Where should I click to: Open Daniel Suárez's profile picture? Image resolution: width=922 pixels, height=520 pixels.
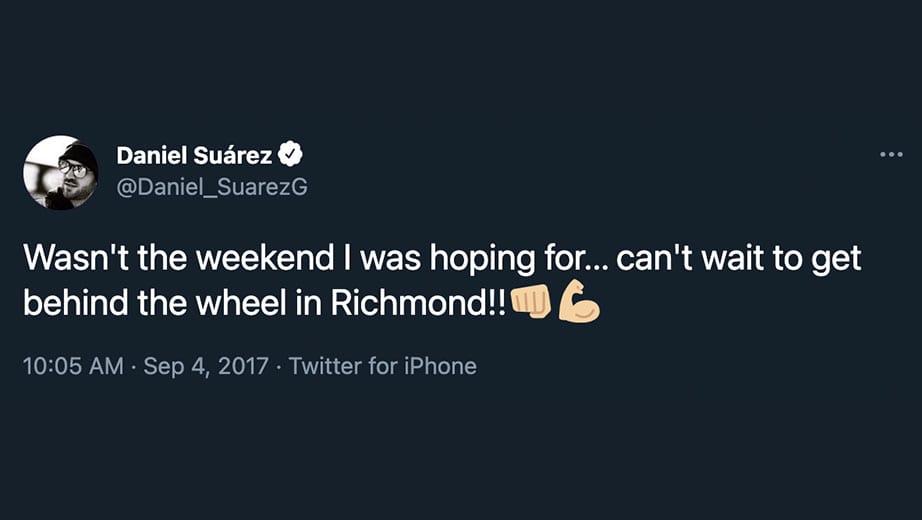61,172
